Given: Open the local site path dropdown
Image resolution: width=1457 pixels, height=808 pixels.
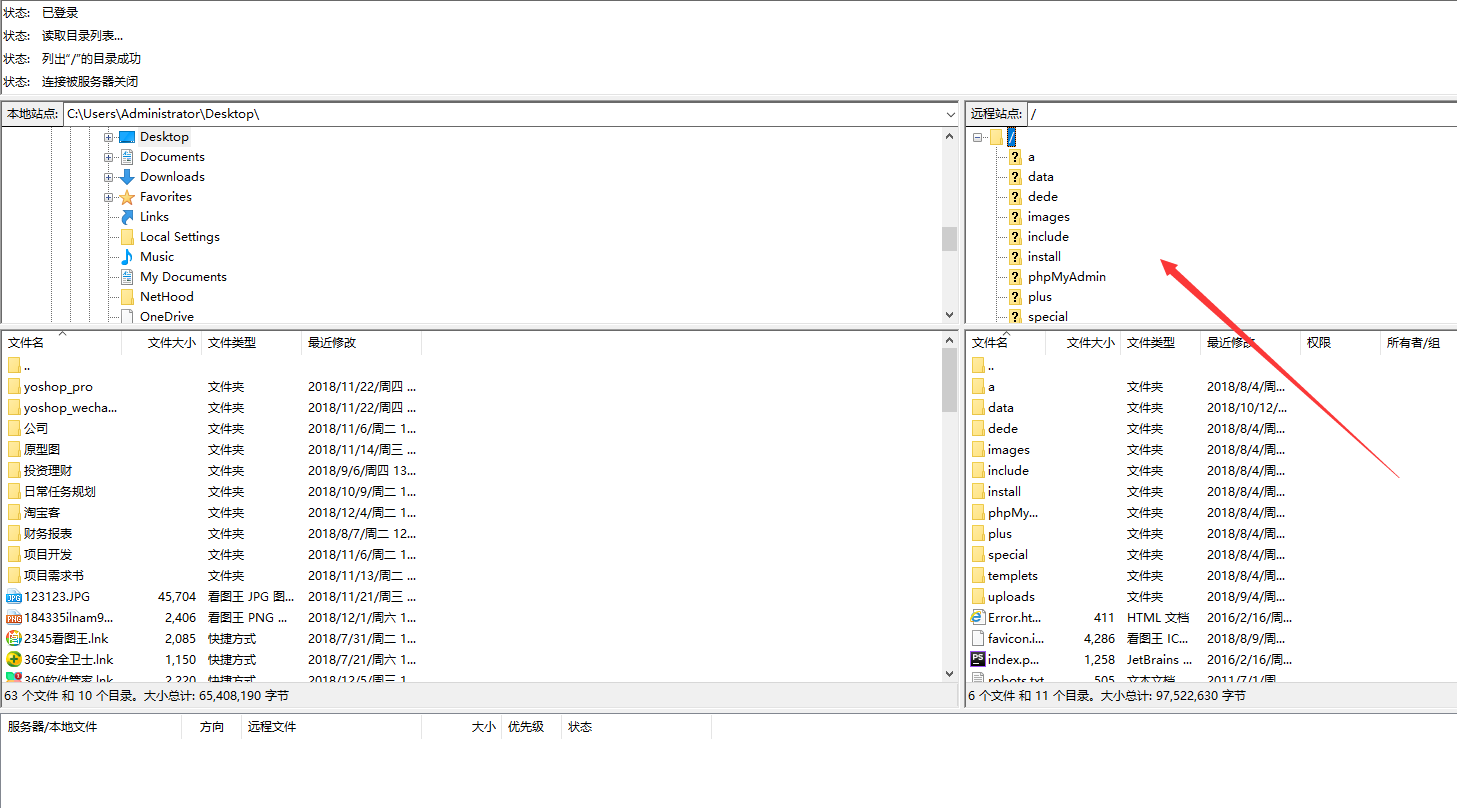Looking at the screenshot, I should (950, 114).
